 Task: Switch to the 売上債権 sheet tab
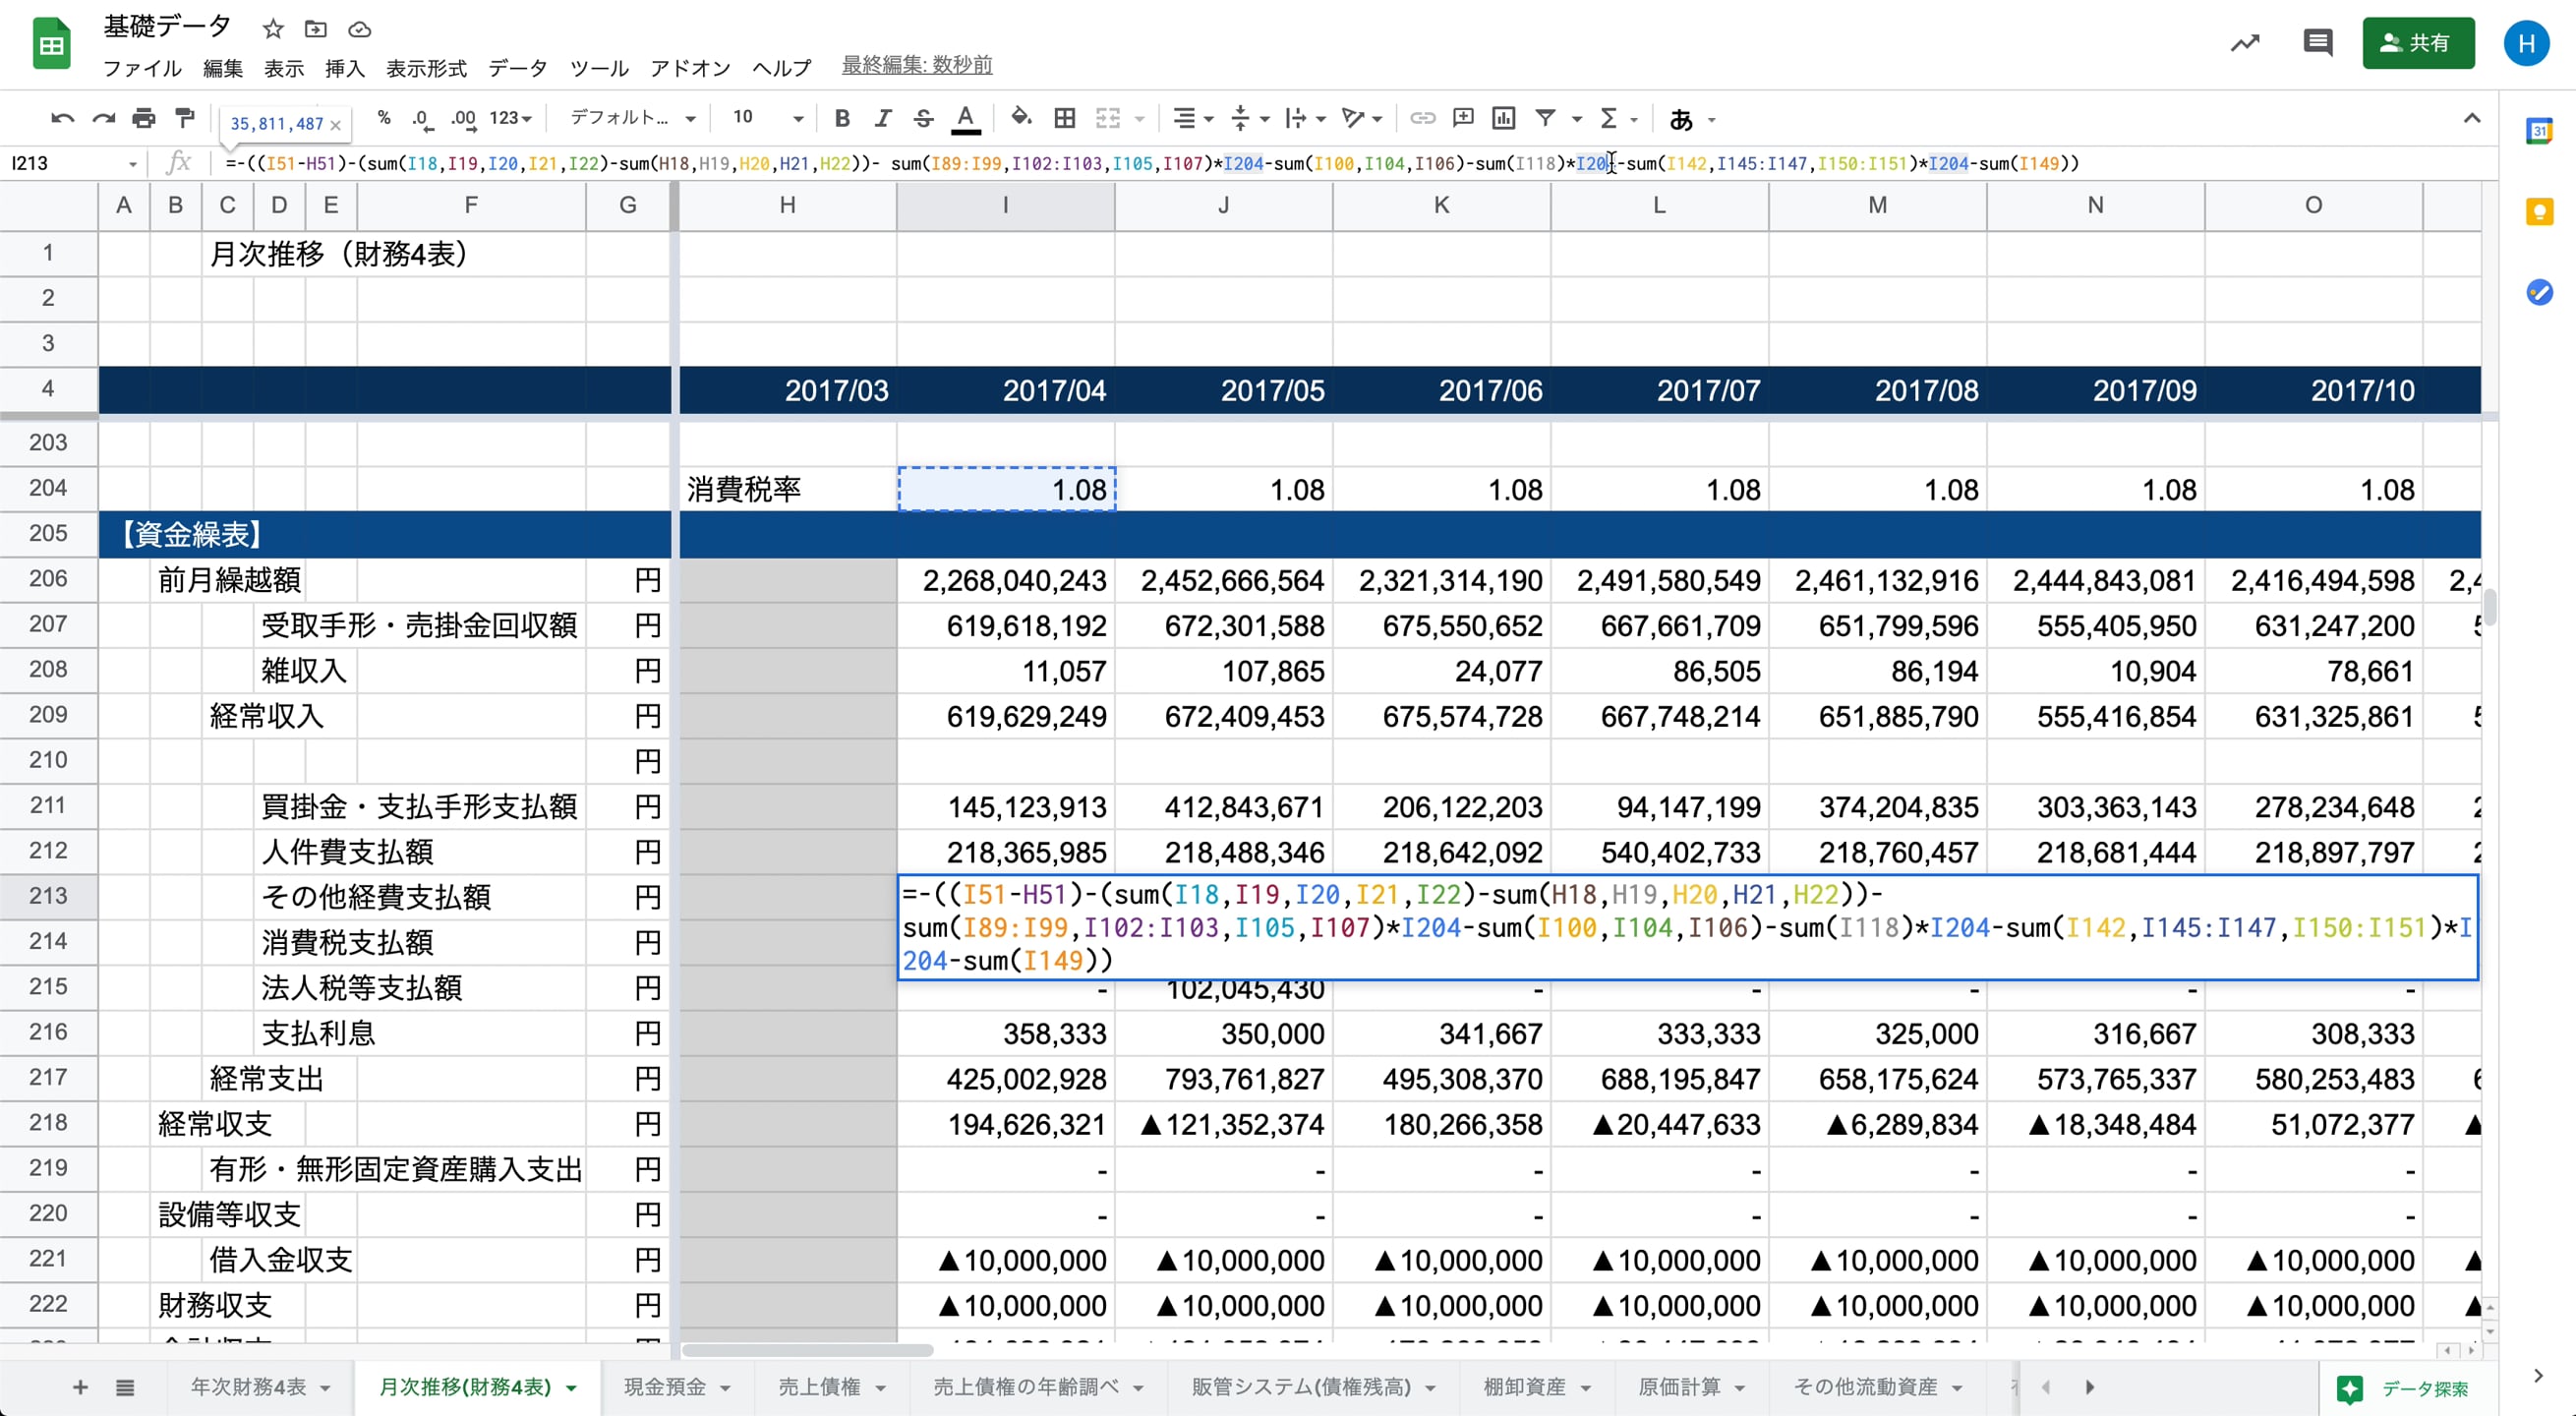tap(819, 1387)
